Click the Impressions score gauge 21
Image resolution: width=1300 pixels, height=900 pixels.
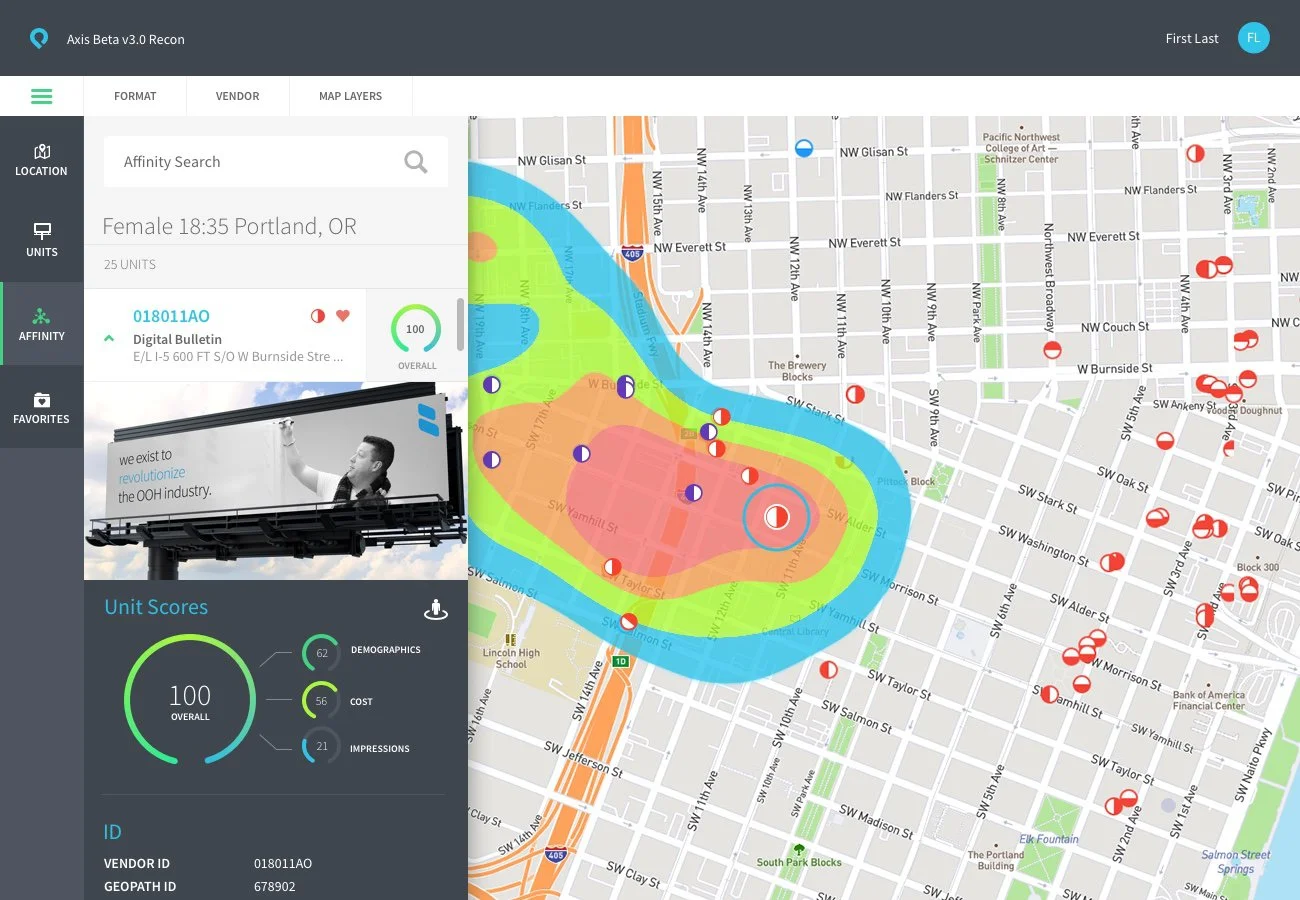coord(321,747)
